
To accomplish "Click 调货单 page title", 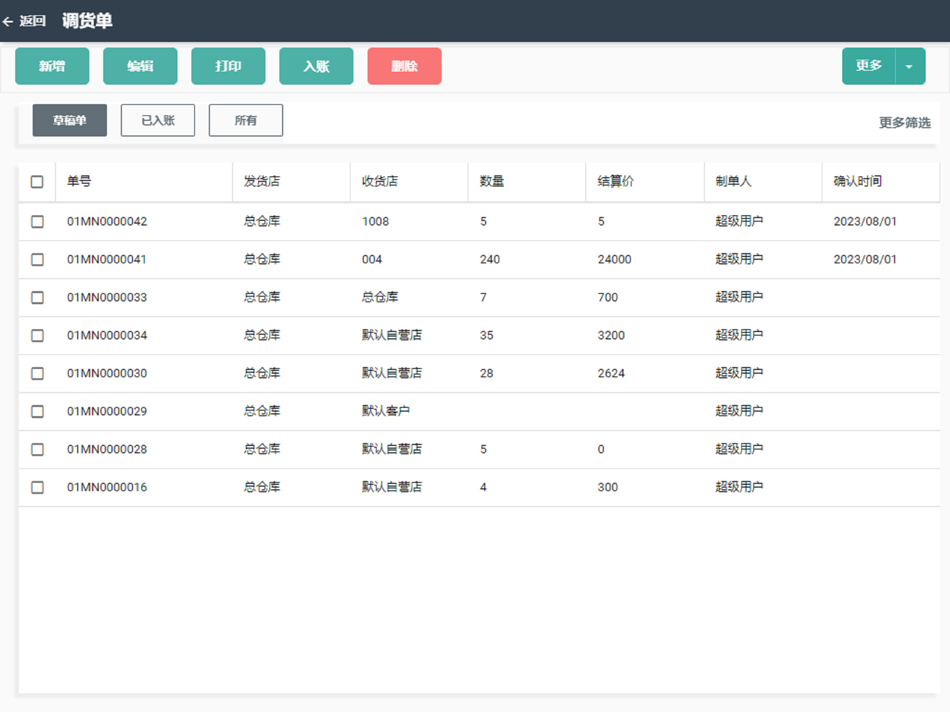I will tap(87, 21).
